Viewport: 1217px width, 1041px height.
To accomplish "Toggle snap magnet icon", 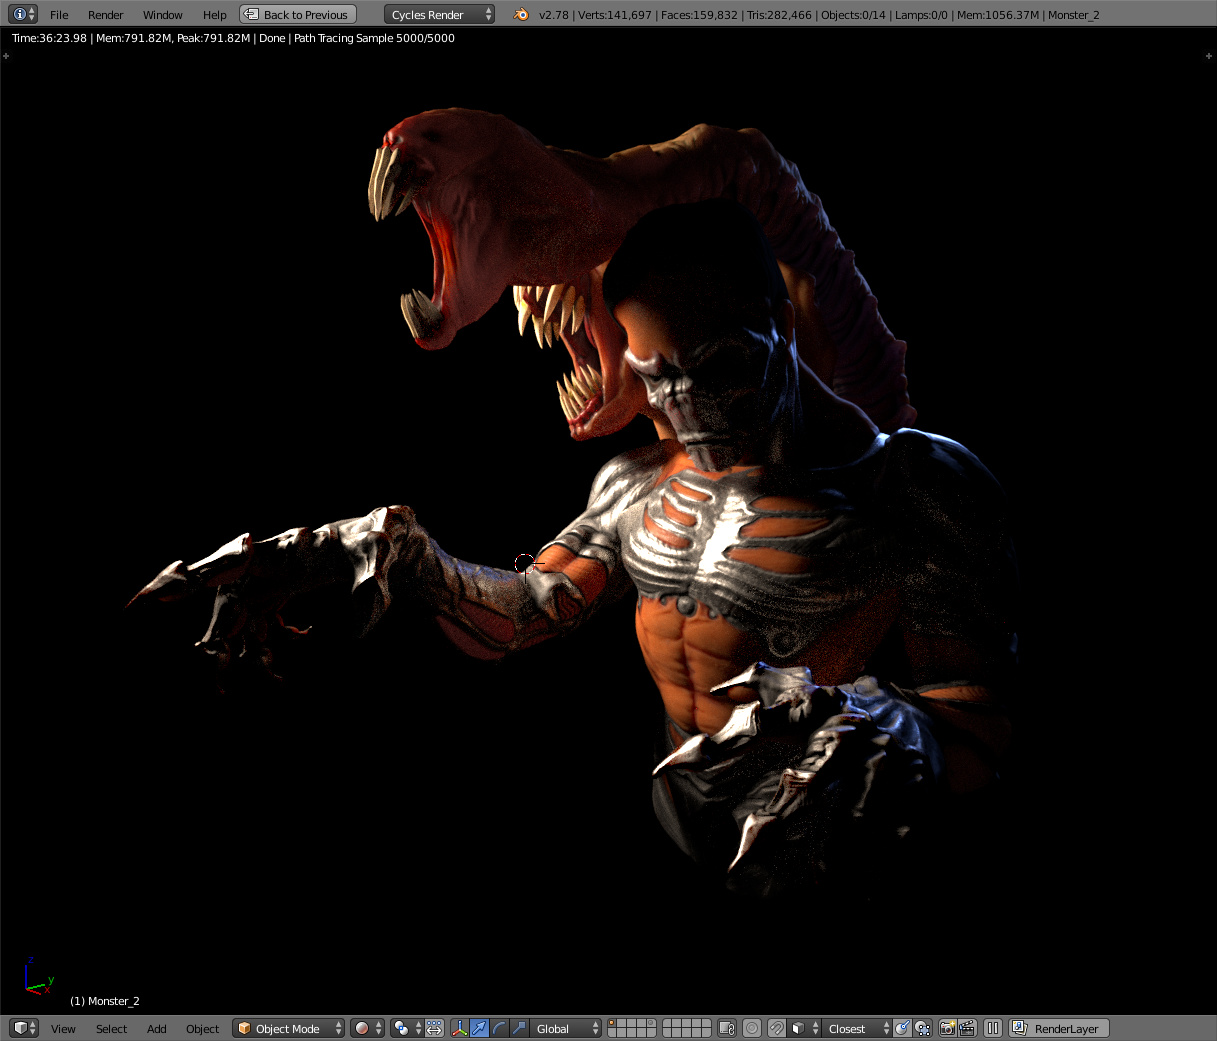I will (776, 1028).
